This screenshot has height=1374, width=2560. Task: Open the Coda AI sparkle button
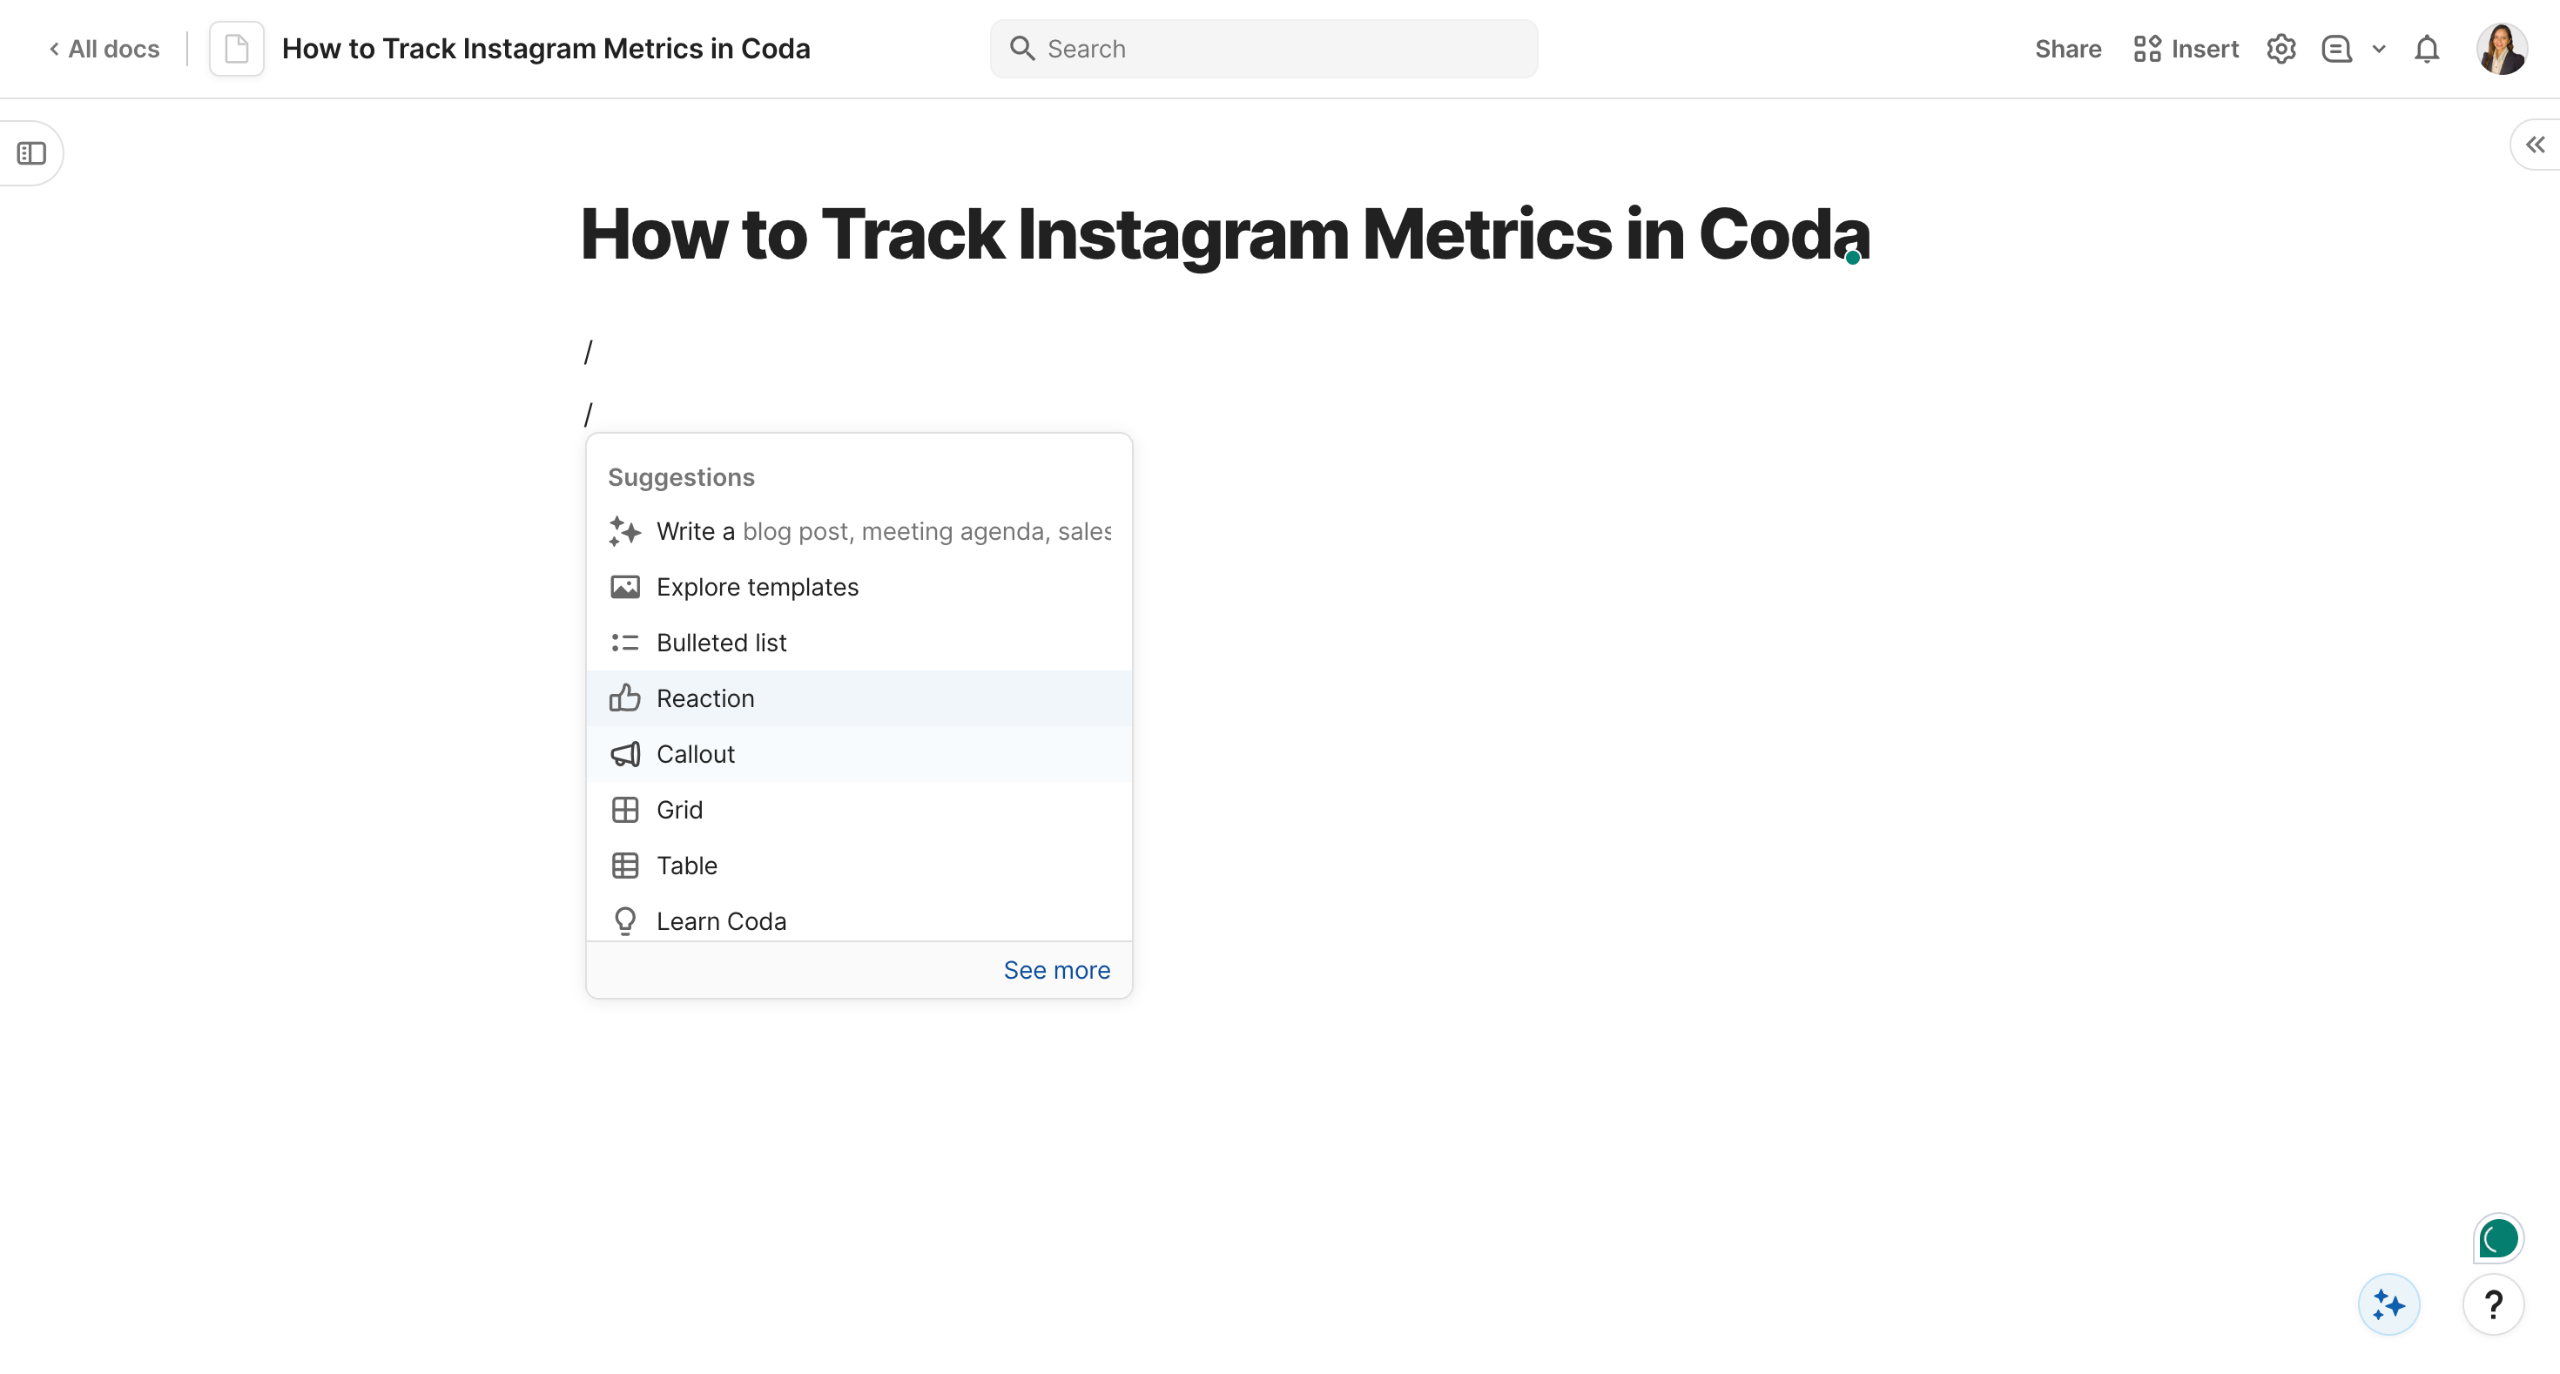pyautogui.click(x=2388, y=1304)
